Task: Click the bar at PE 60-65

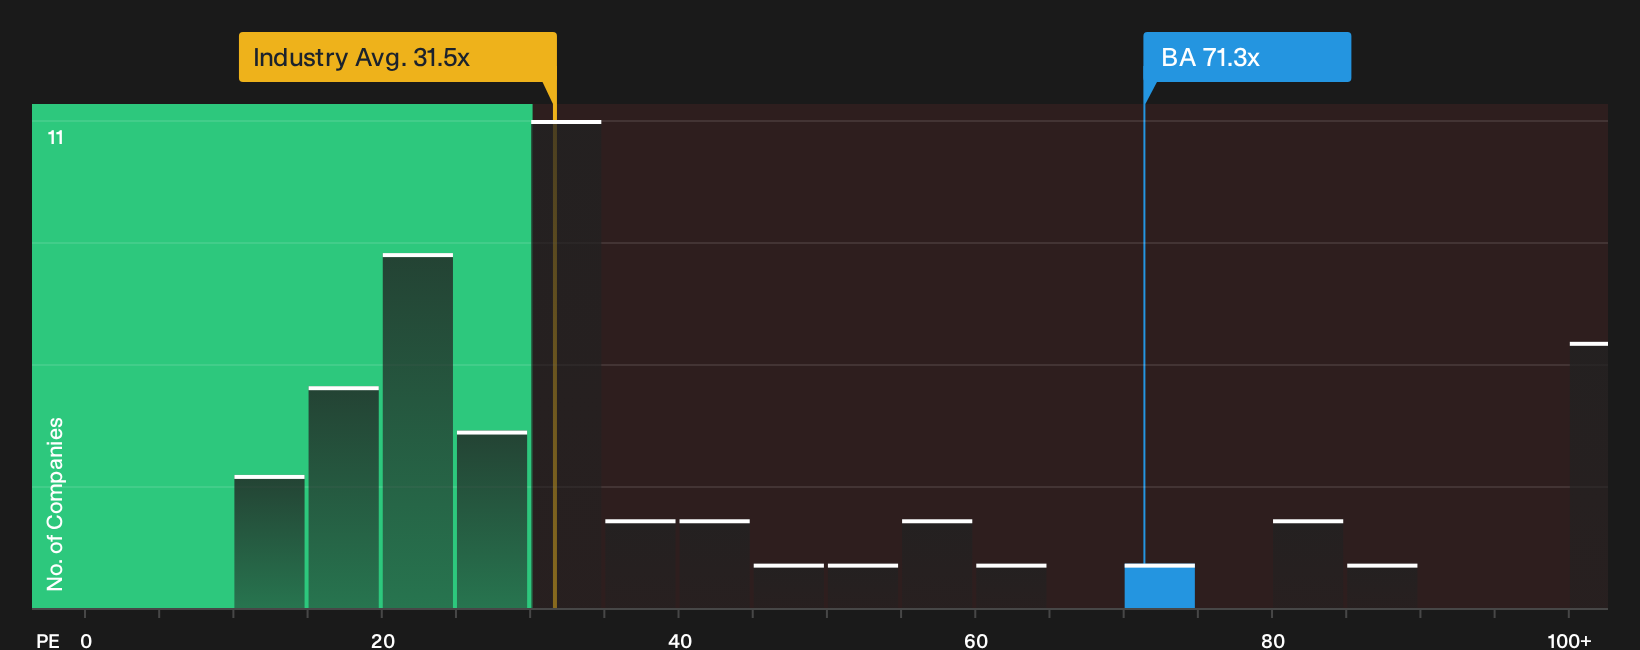Action: pos(1011,586)
